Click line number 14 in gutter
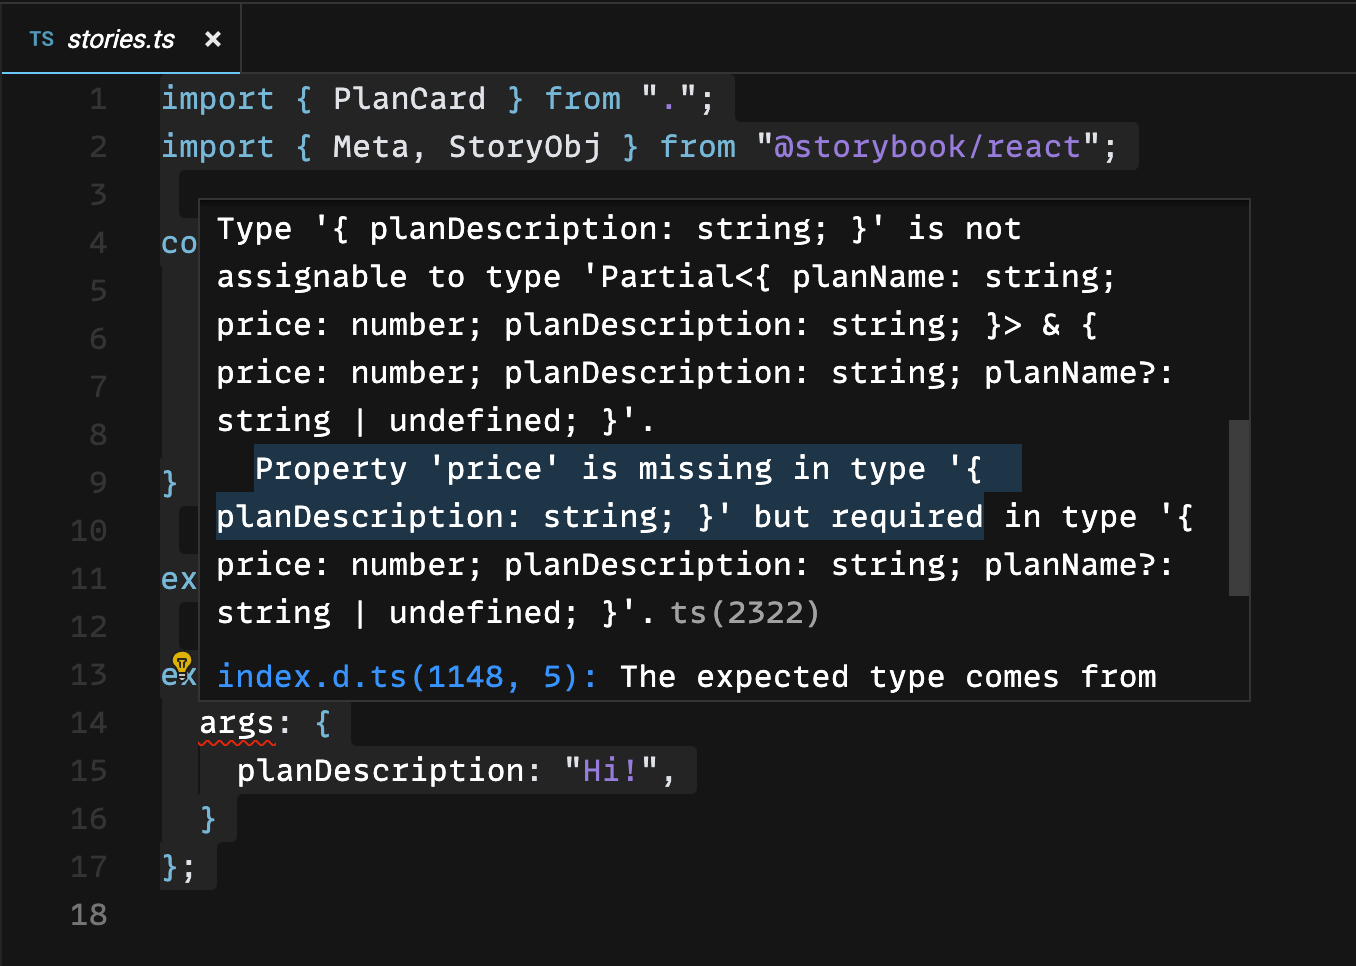Viewport: 1356px width, 966px height. pos(88,722)
